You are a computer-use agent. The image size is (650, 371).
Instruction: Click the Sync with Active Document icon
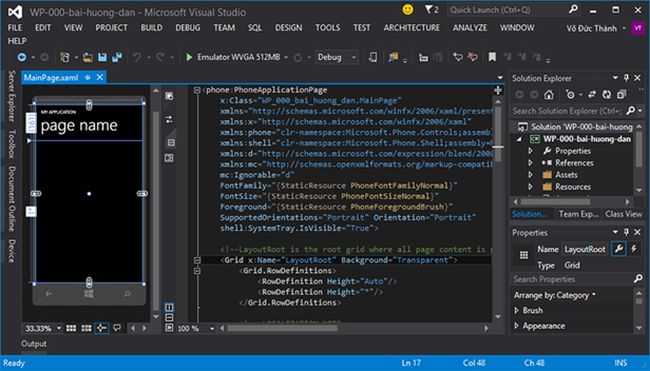click(x=592, y=95)
